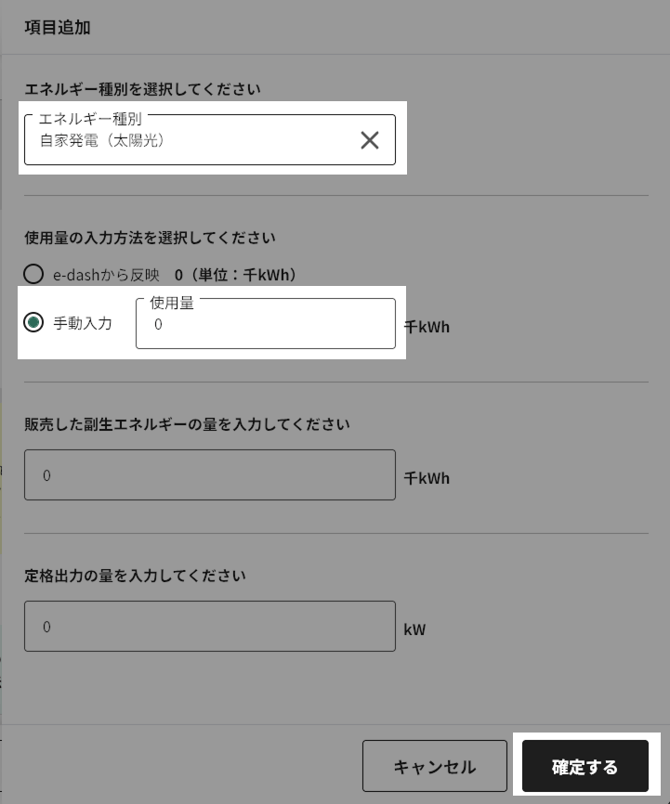Select the 手動入力 radio button
670x804 pixels.
(33, 323)
